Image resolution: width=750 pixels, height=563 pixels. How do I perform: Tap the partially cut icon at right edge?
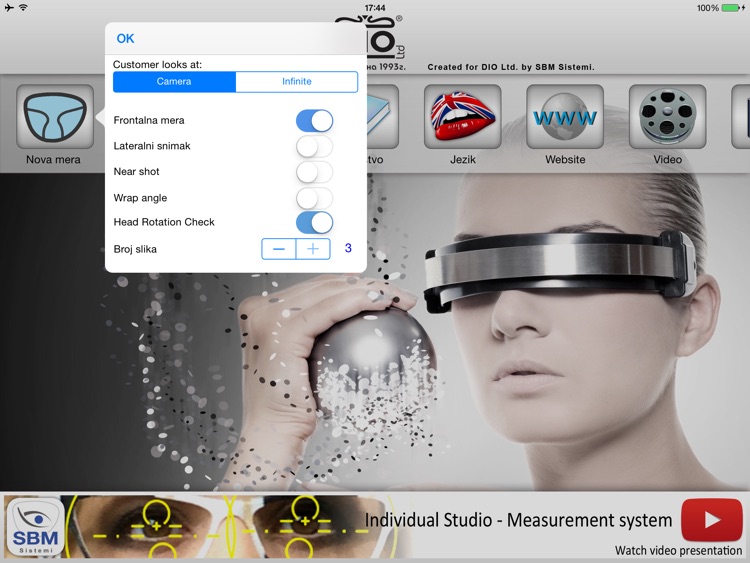(x=741, y=117)
